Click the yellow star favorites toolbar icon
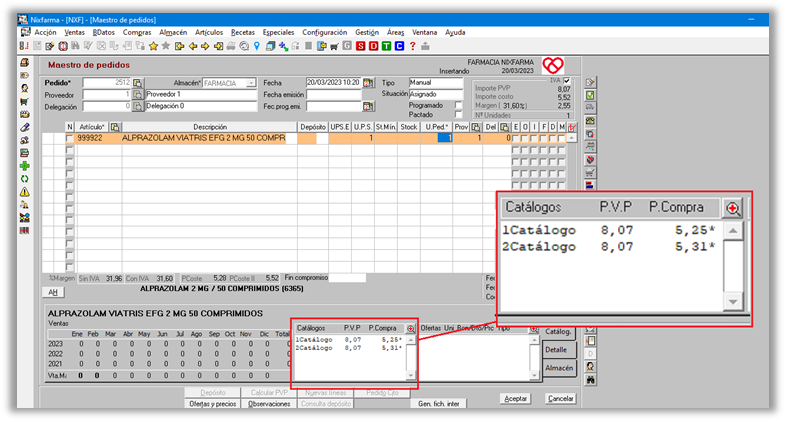Viewport: 787px width, 422px height. pos(153,46)
